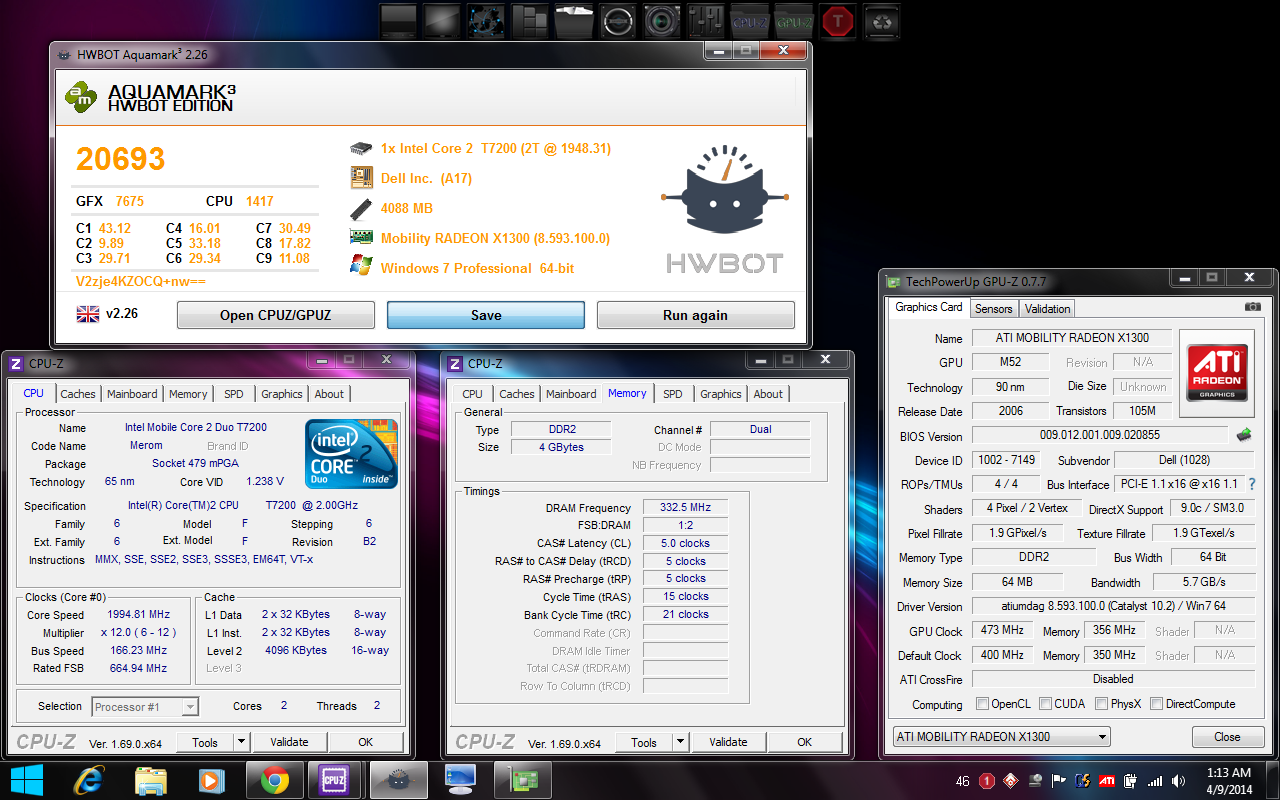Switch to Caches tab in CPU-Z processor window
The height and width of the screenshot is (800, 1280).
click(x=78, y=394)
